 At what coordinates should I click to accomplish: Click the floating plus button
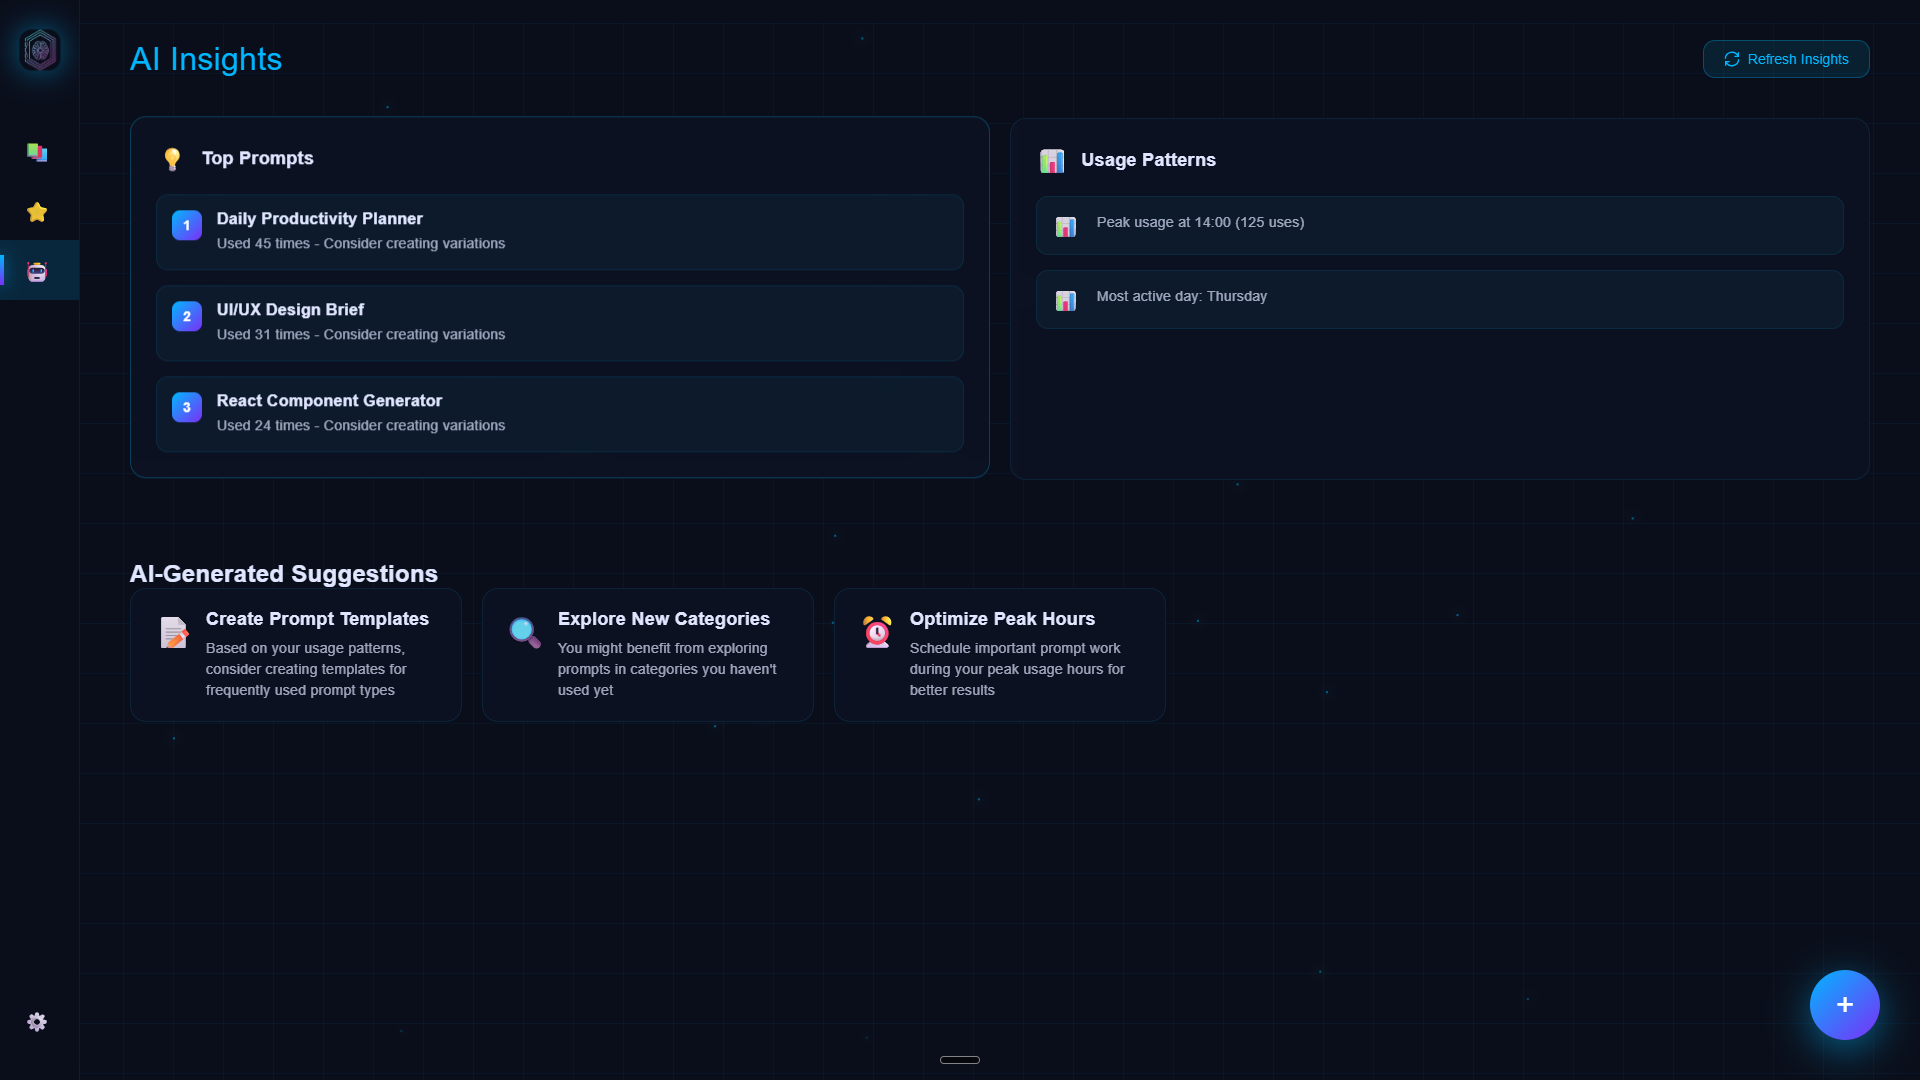coord(1844,1004)
